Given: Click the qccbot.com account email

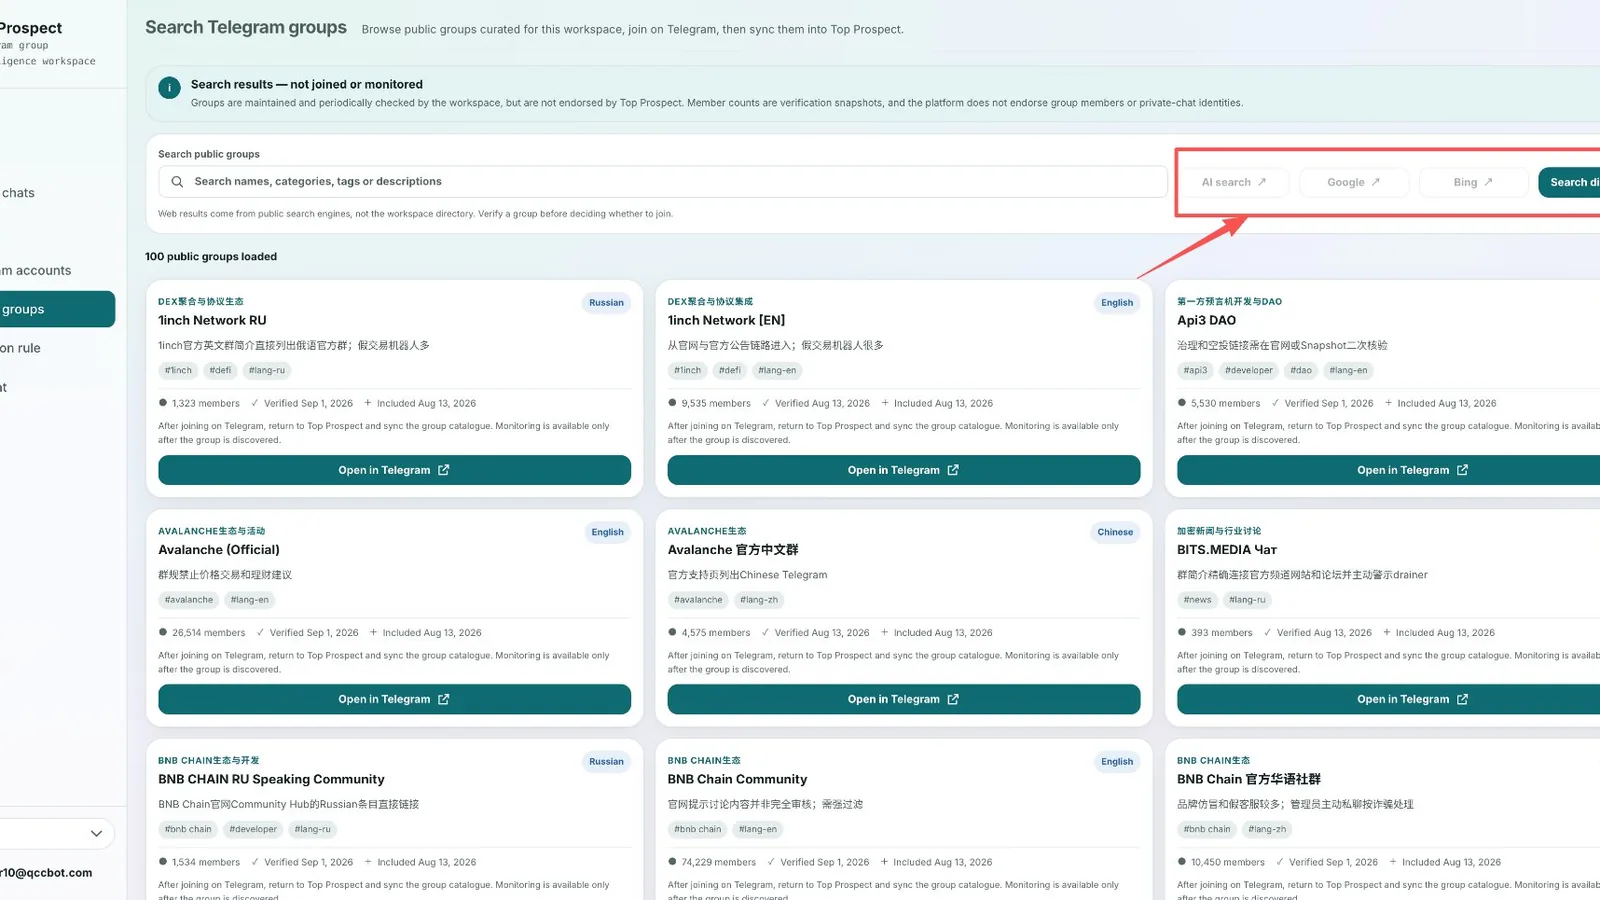Looking at the screenshot, I should (46, 873).
